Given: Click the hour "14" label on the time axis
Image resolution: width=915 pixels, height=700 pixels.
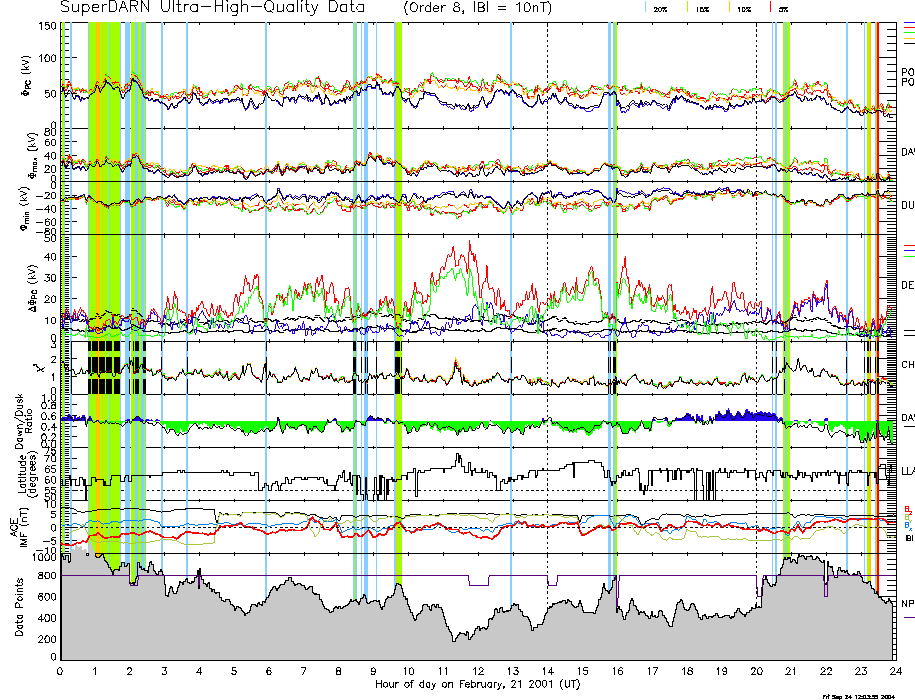Looking at the screenshot, I should (547, 671).
